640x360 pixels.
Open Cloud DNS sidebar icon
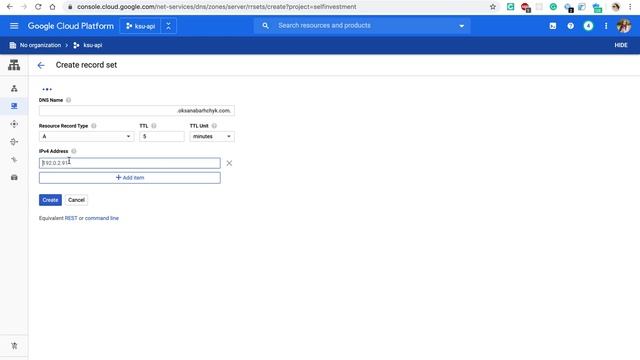(14, 106)
